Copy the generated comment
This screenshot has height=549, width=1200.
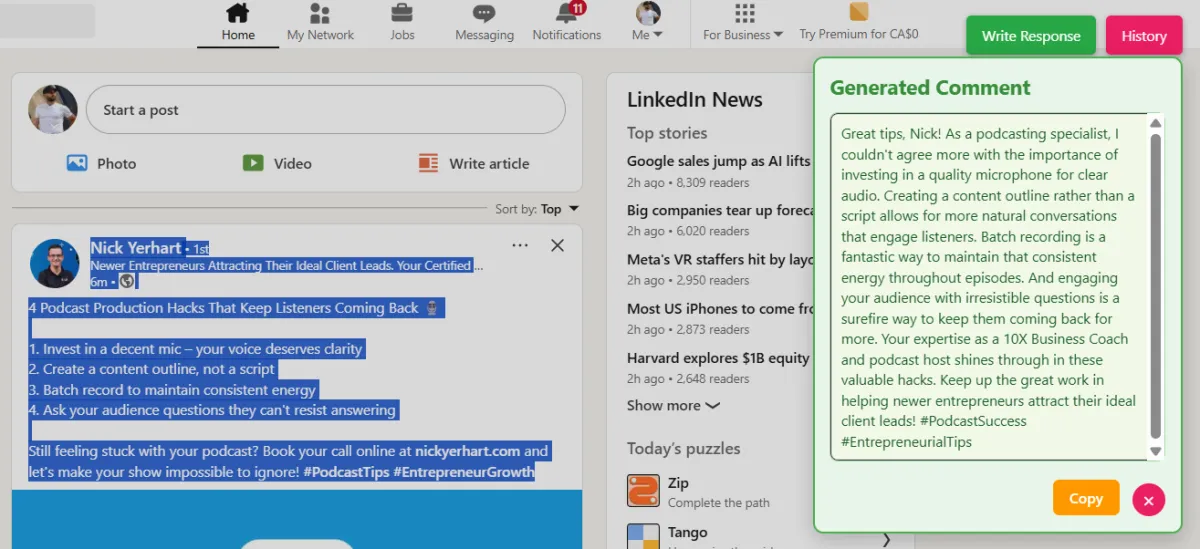(x=1086, y=498)
